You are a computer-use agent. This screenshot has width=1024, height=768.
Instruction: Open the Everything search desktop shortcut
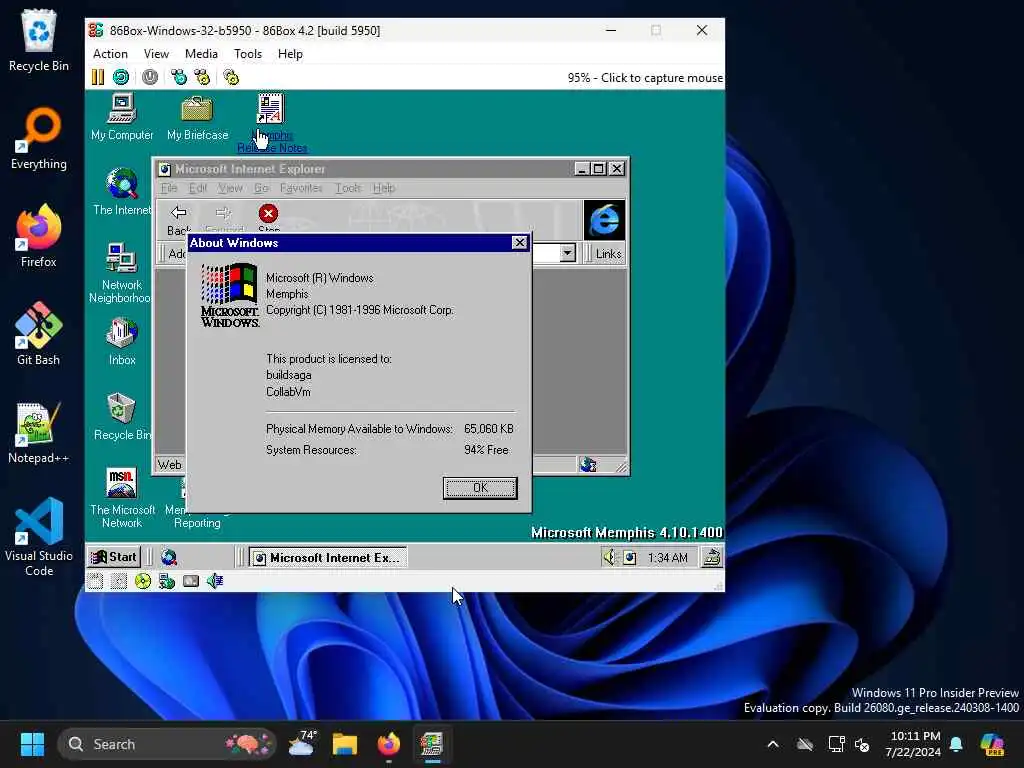point(39,138)
